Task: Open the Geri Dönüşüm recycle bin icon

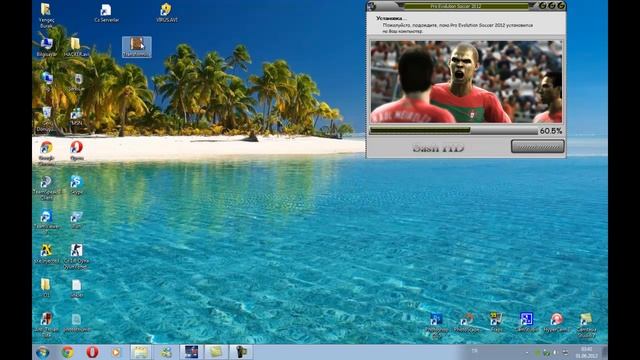Action: (46, 119)
